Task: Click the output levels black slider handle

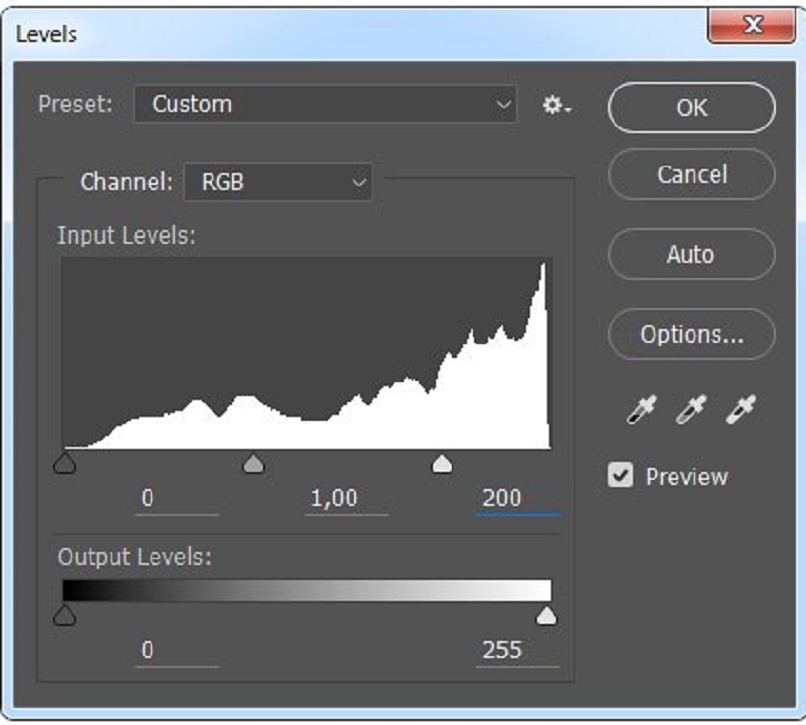Action: pos(65,615)
